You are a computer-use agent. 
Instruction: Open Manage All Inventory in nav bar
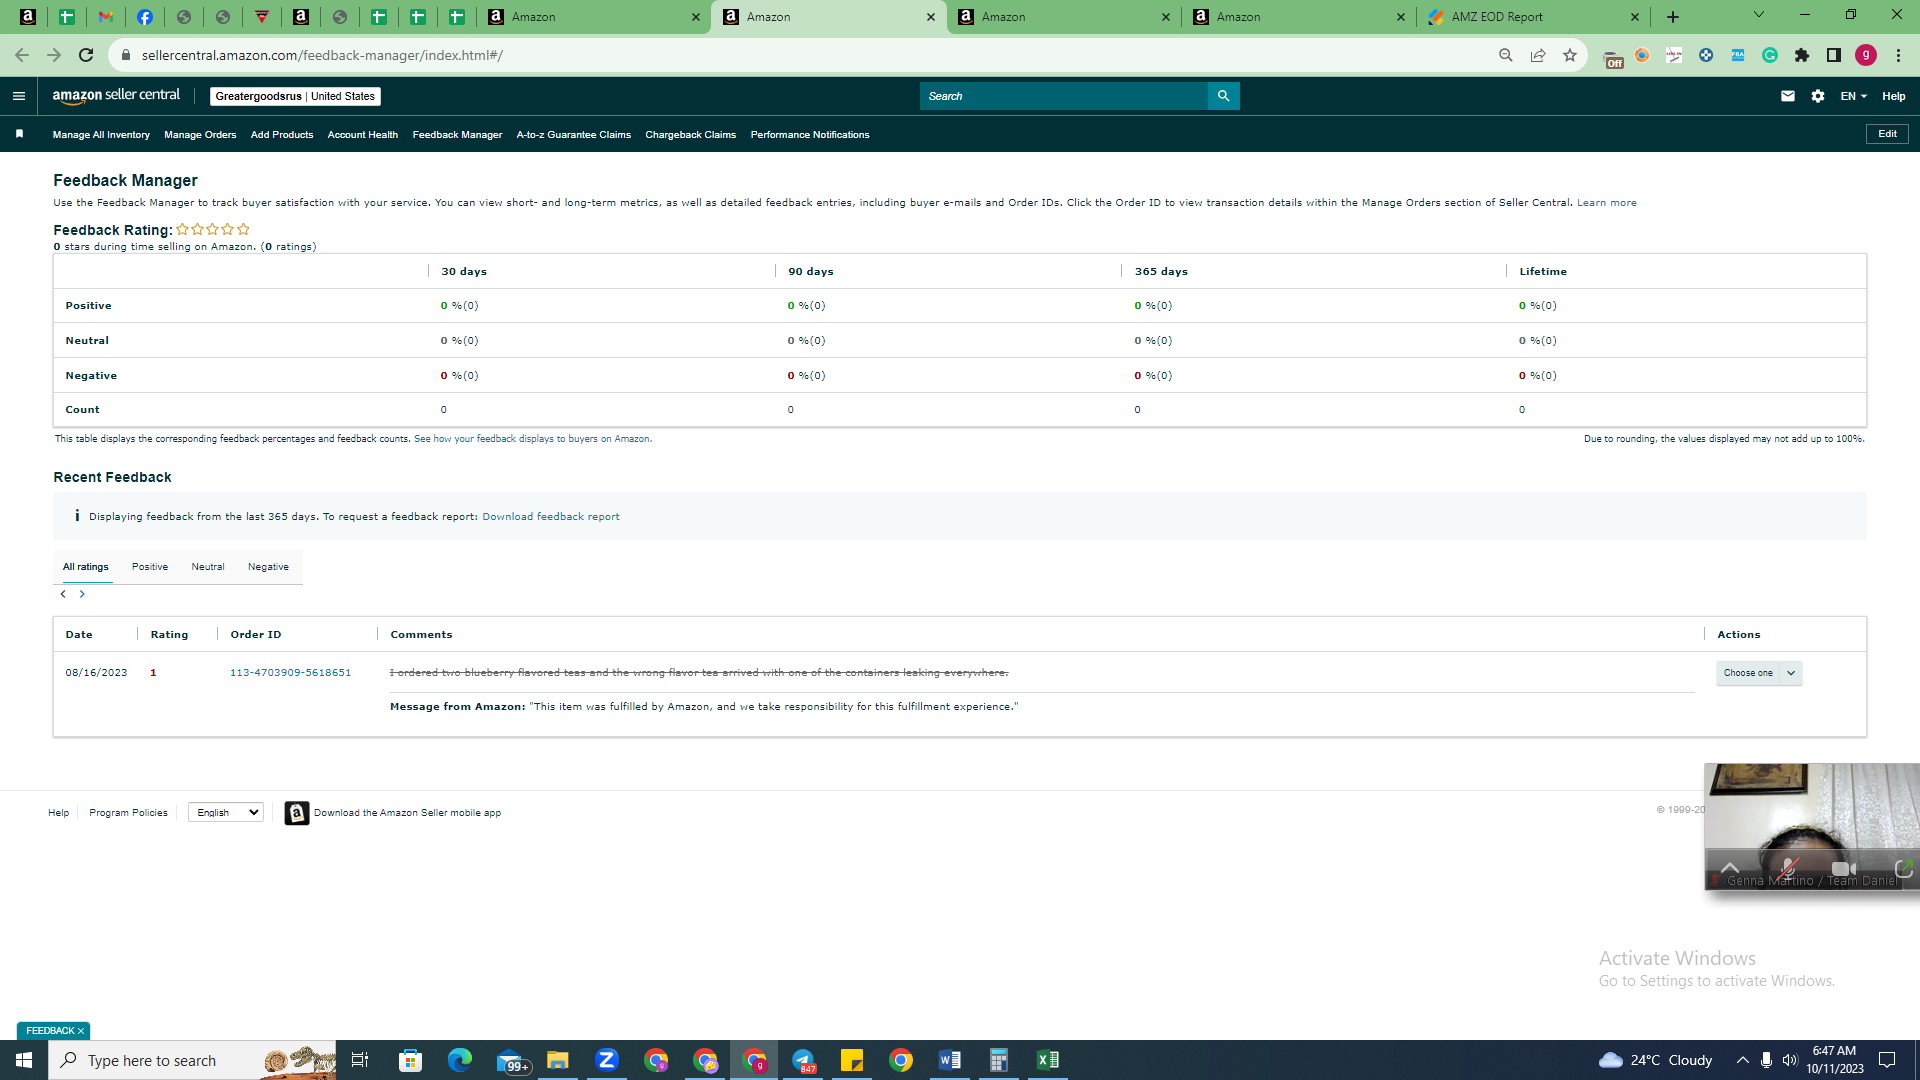[101, 135]
